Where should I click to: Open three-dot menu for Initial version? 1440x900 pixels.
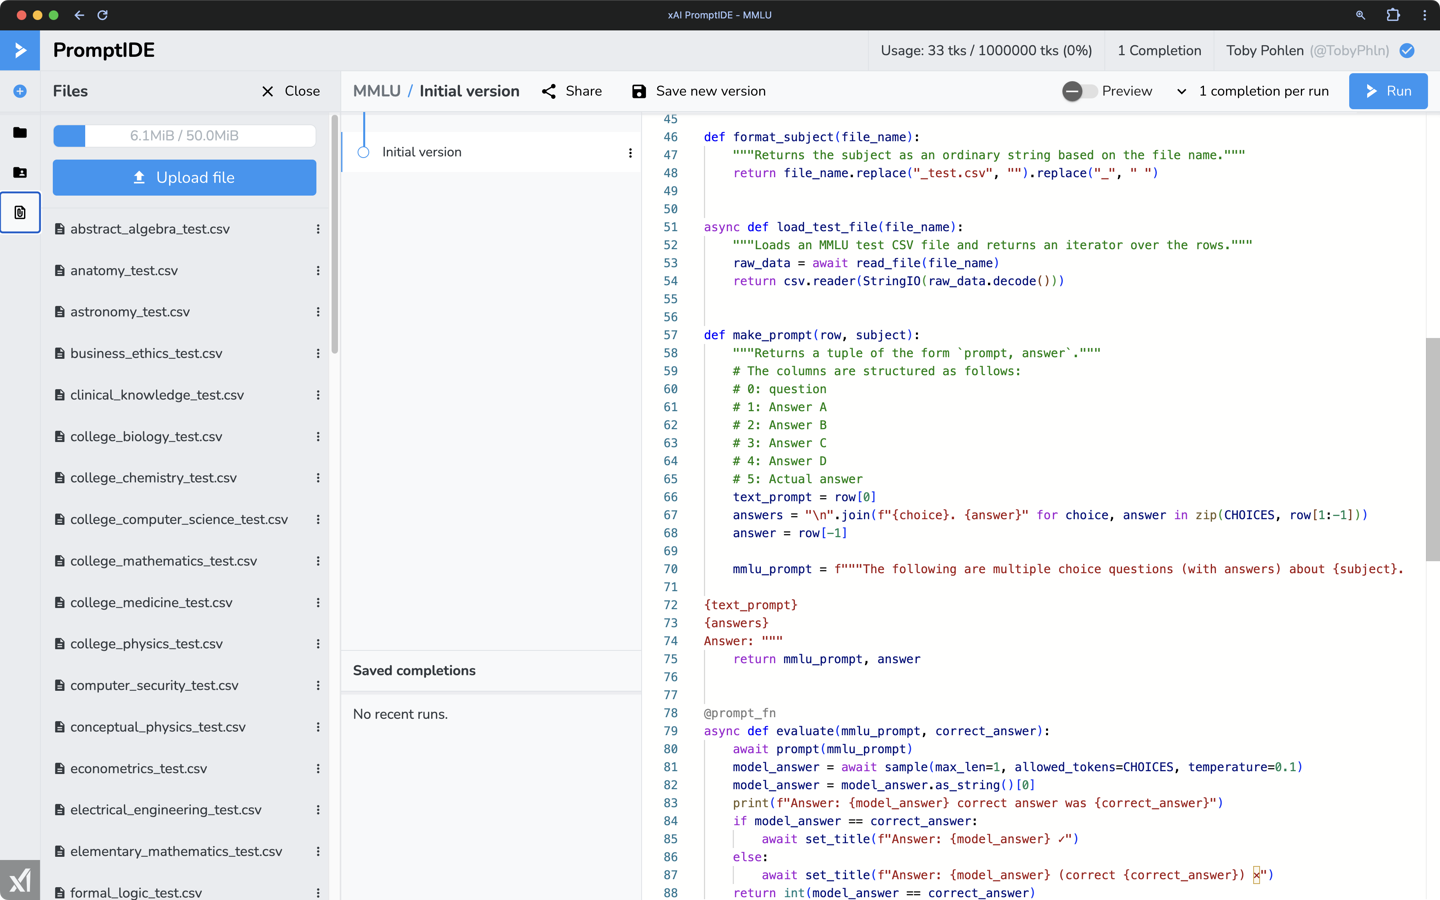point(630,153)
